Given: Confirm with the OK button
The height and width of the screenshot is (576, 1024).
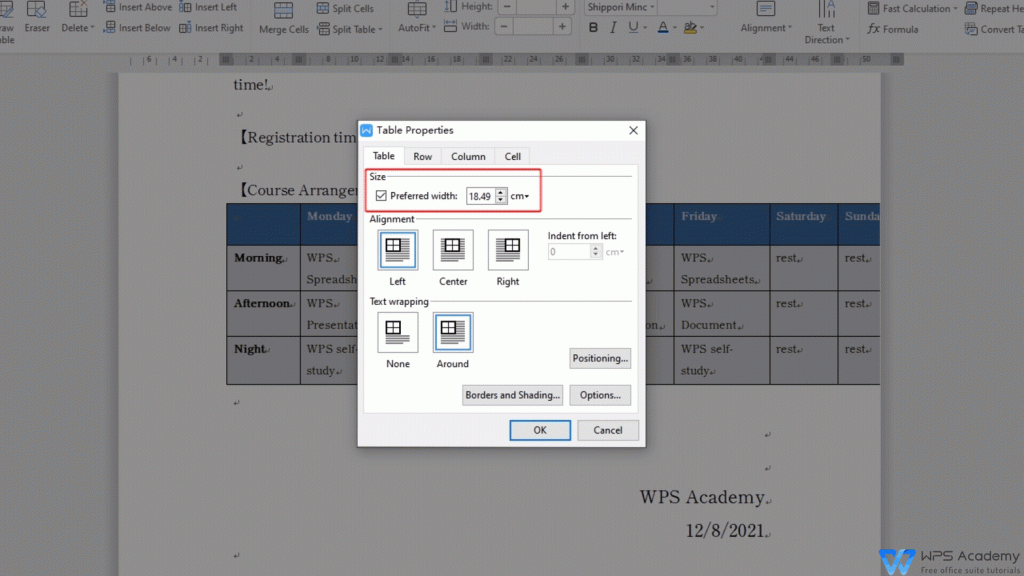Looking at the screenshot, I should point(540,430).
